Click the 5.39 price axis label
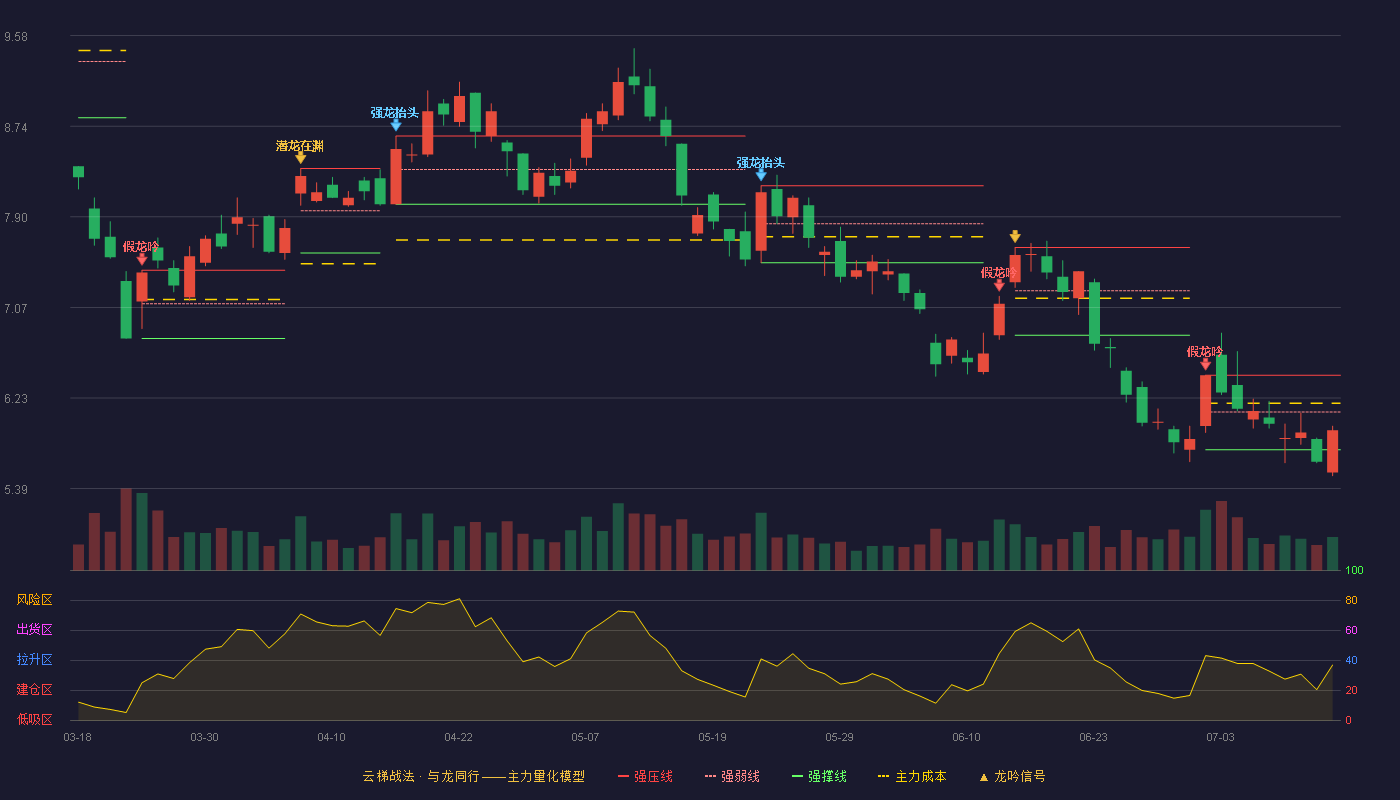Image resolution: width=1400 pixels, height=800 pixels. (x=16, y=489)
